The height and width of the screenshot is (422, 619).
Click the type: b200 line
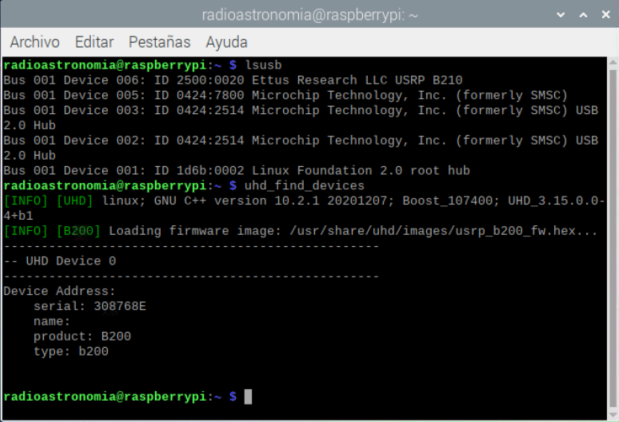(x=71, y=351)
